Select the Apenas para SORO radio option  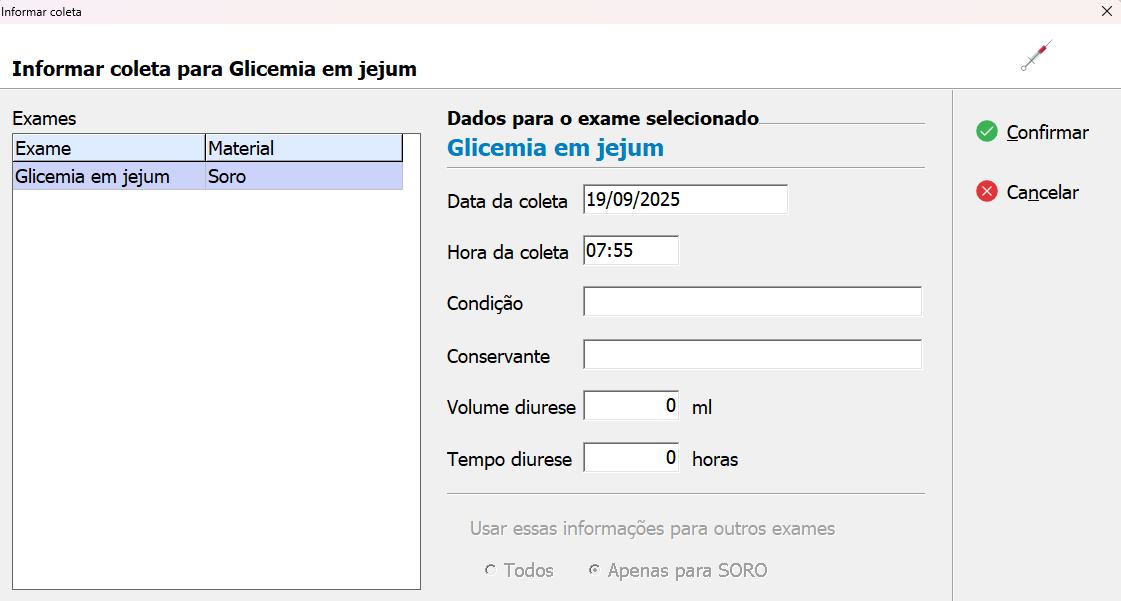click(x=594, y=570)
